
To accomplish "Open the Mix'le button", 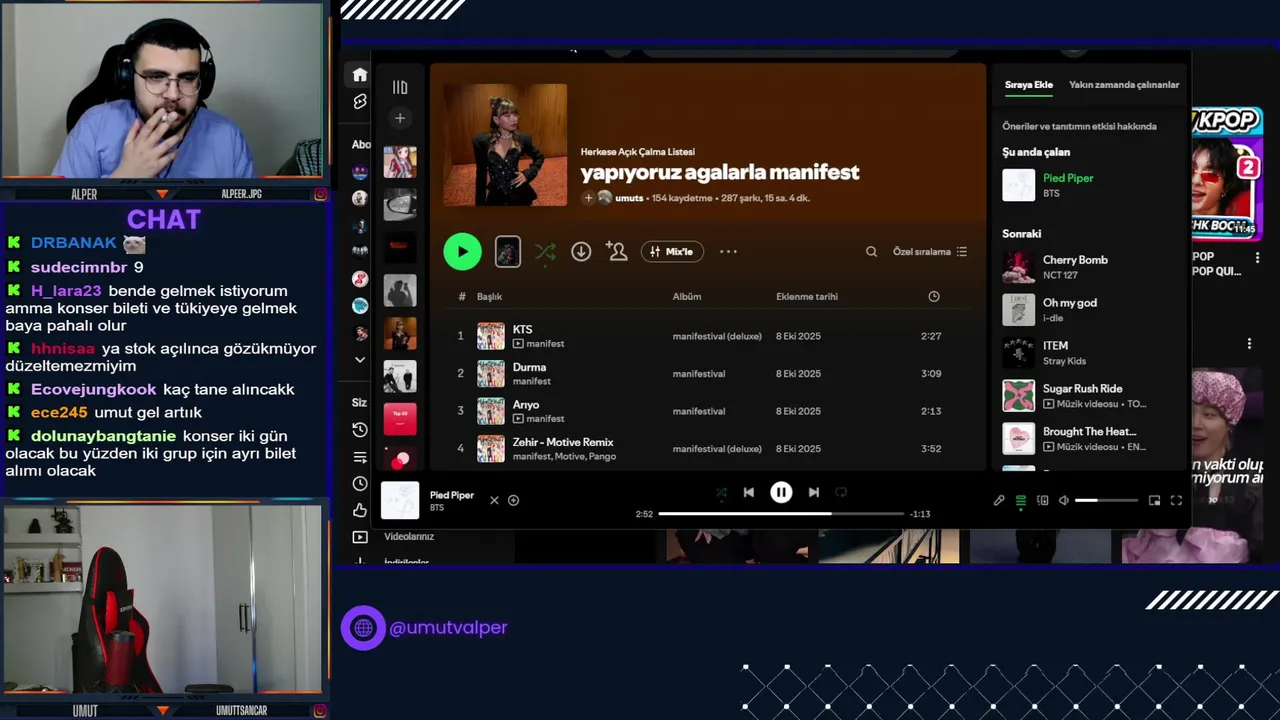I will pyautogui.click(x=672, y=252).
